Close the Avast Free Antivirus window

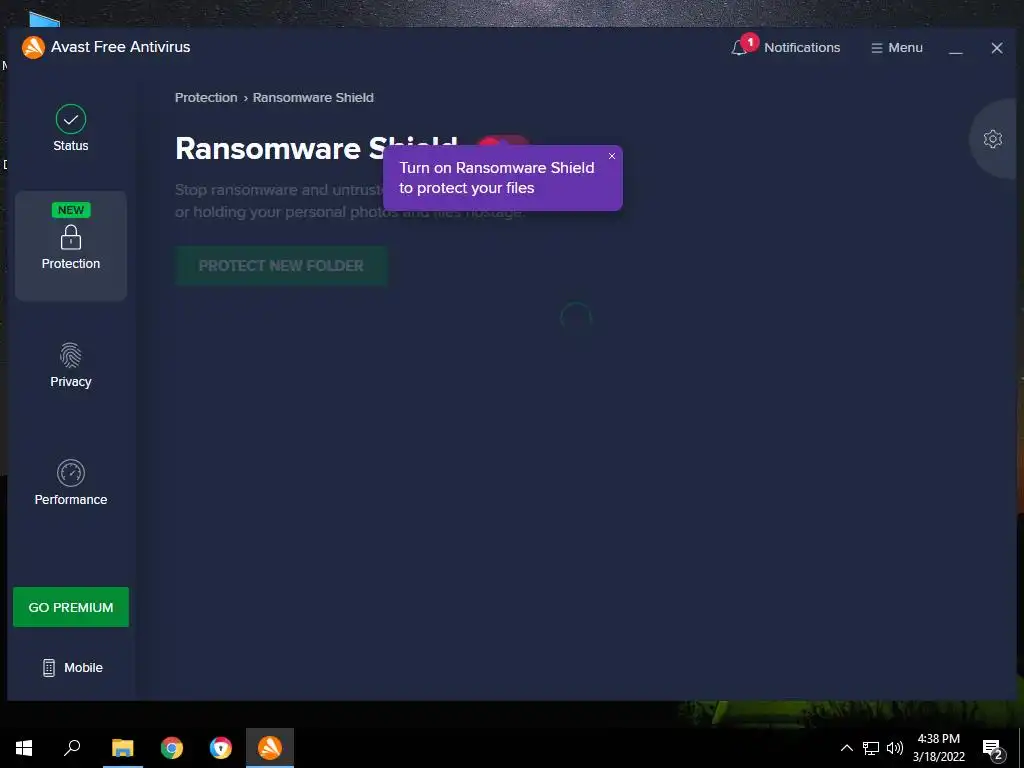(997, 48)
